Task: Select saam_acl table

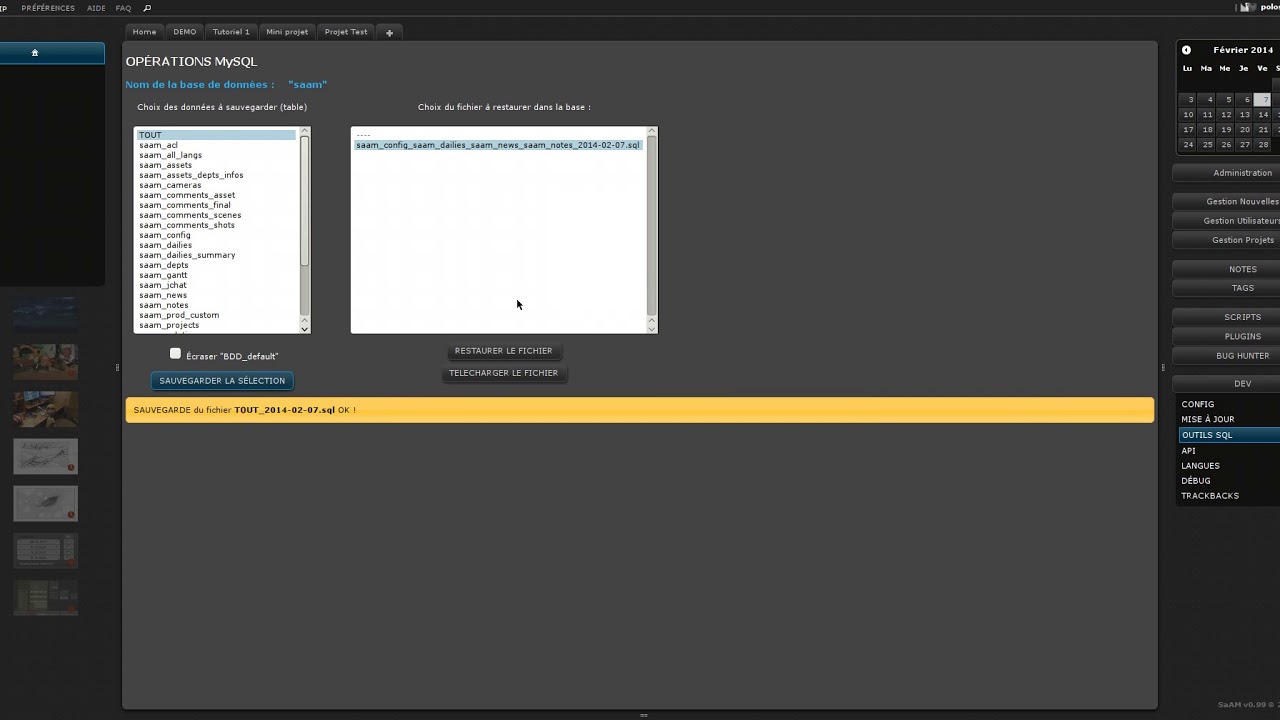Action: pyautogui.click(x=217, y=145)
